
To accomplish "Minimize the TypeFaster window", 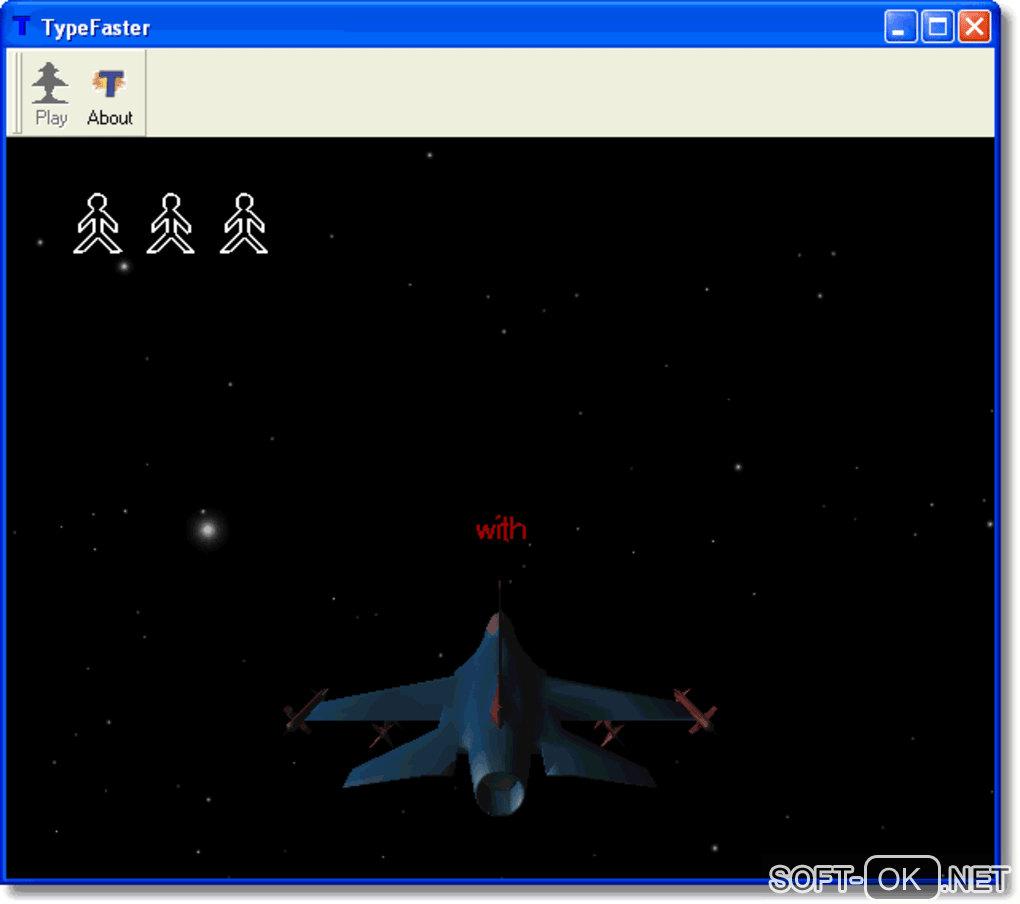I will (x=900, y=27).
